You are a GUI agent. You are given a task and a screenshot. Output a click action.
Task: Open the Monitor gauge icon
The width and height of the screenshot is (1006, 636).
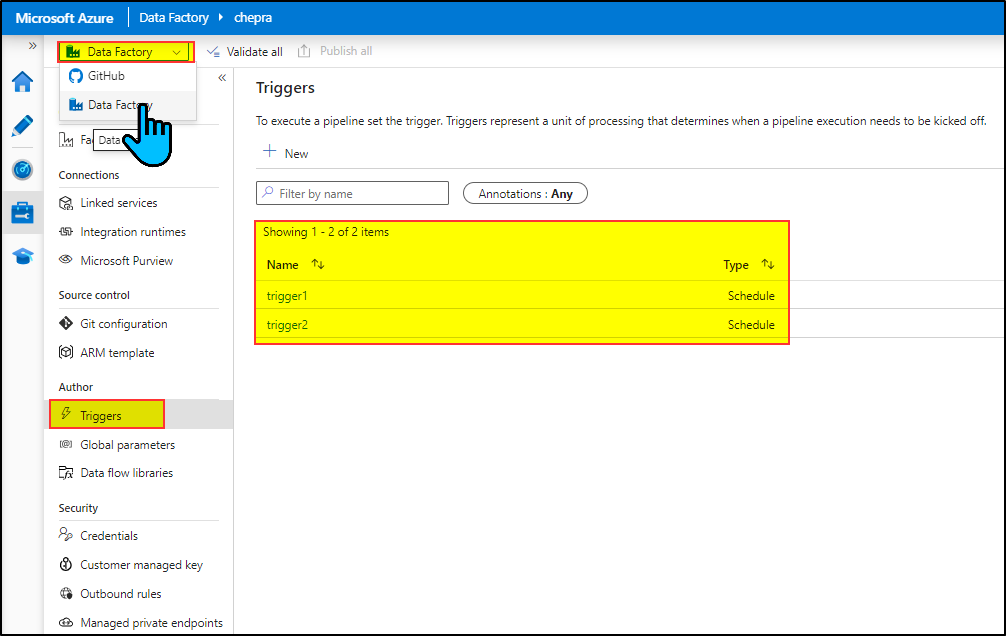point(22,169)
